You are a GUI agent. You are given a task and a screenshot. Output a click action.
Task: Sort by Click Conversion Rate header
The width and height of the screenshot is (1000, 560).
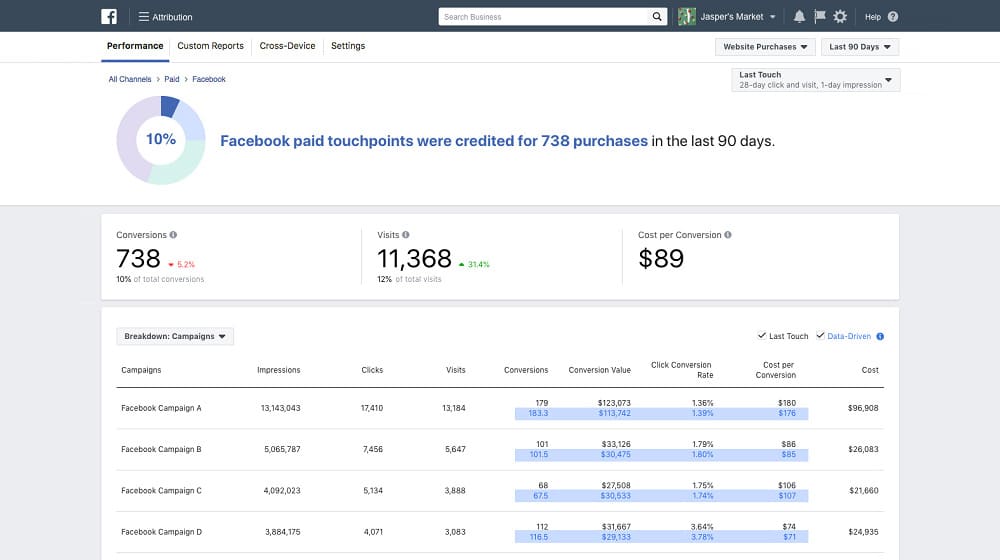point(681,370)
